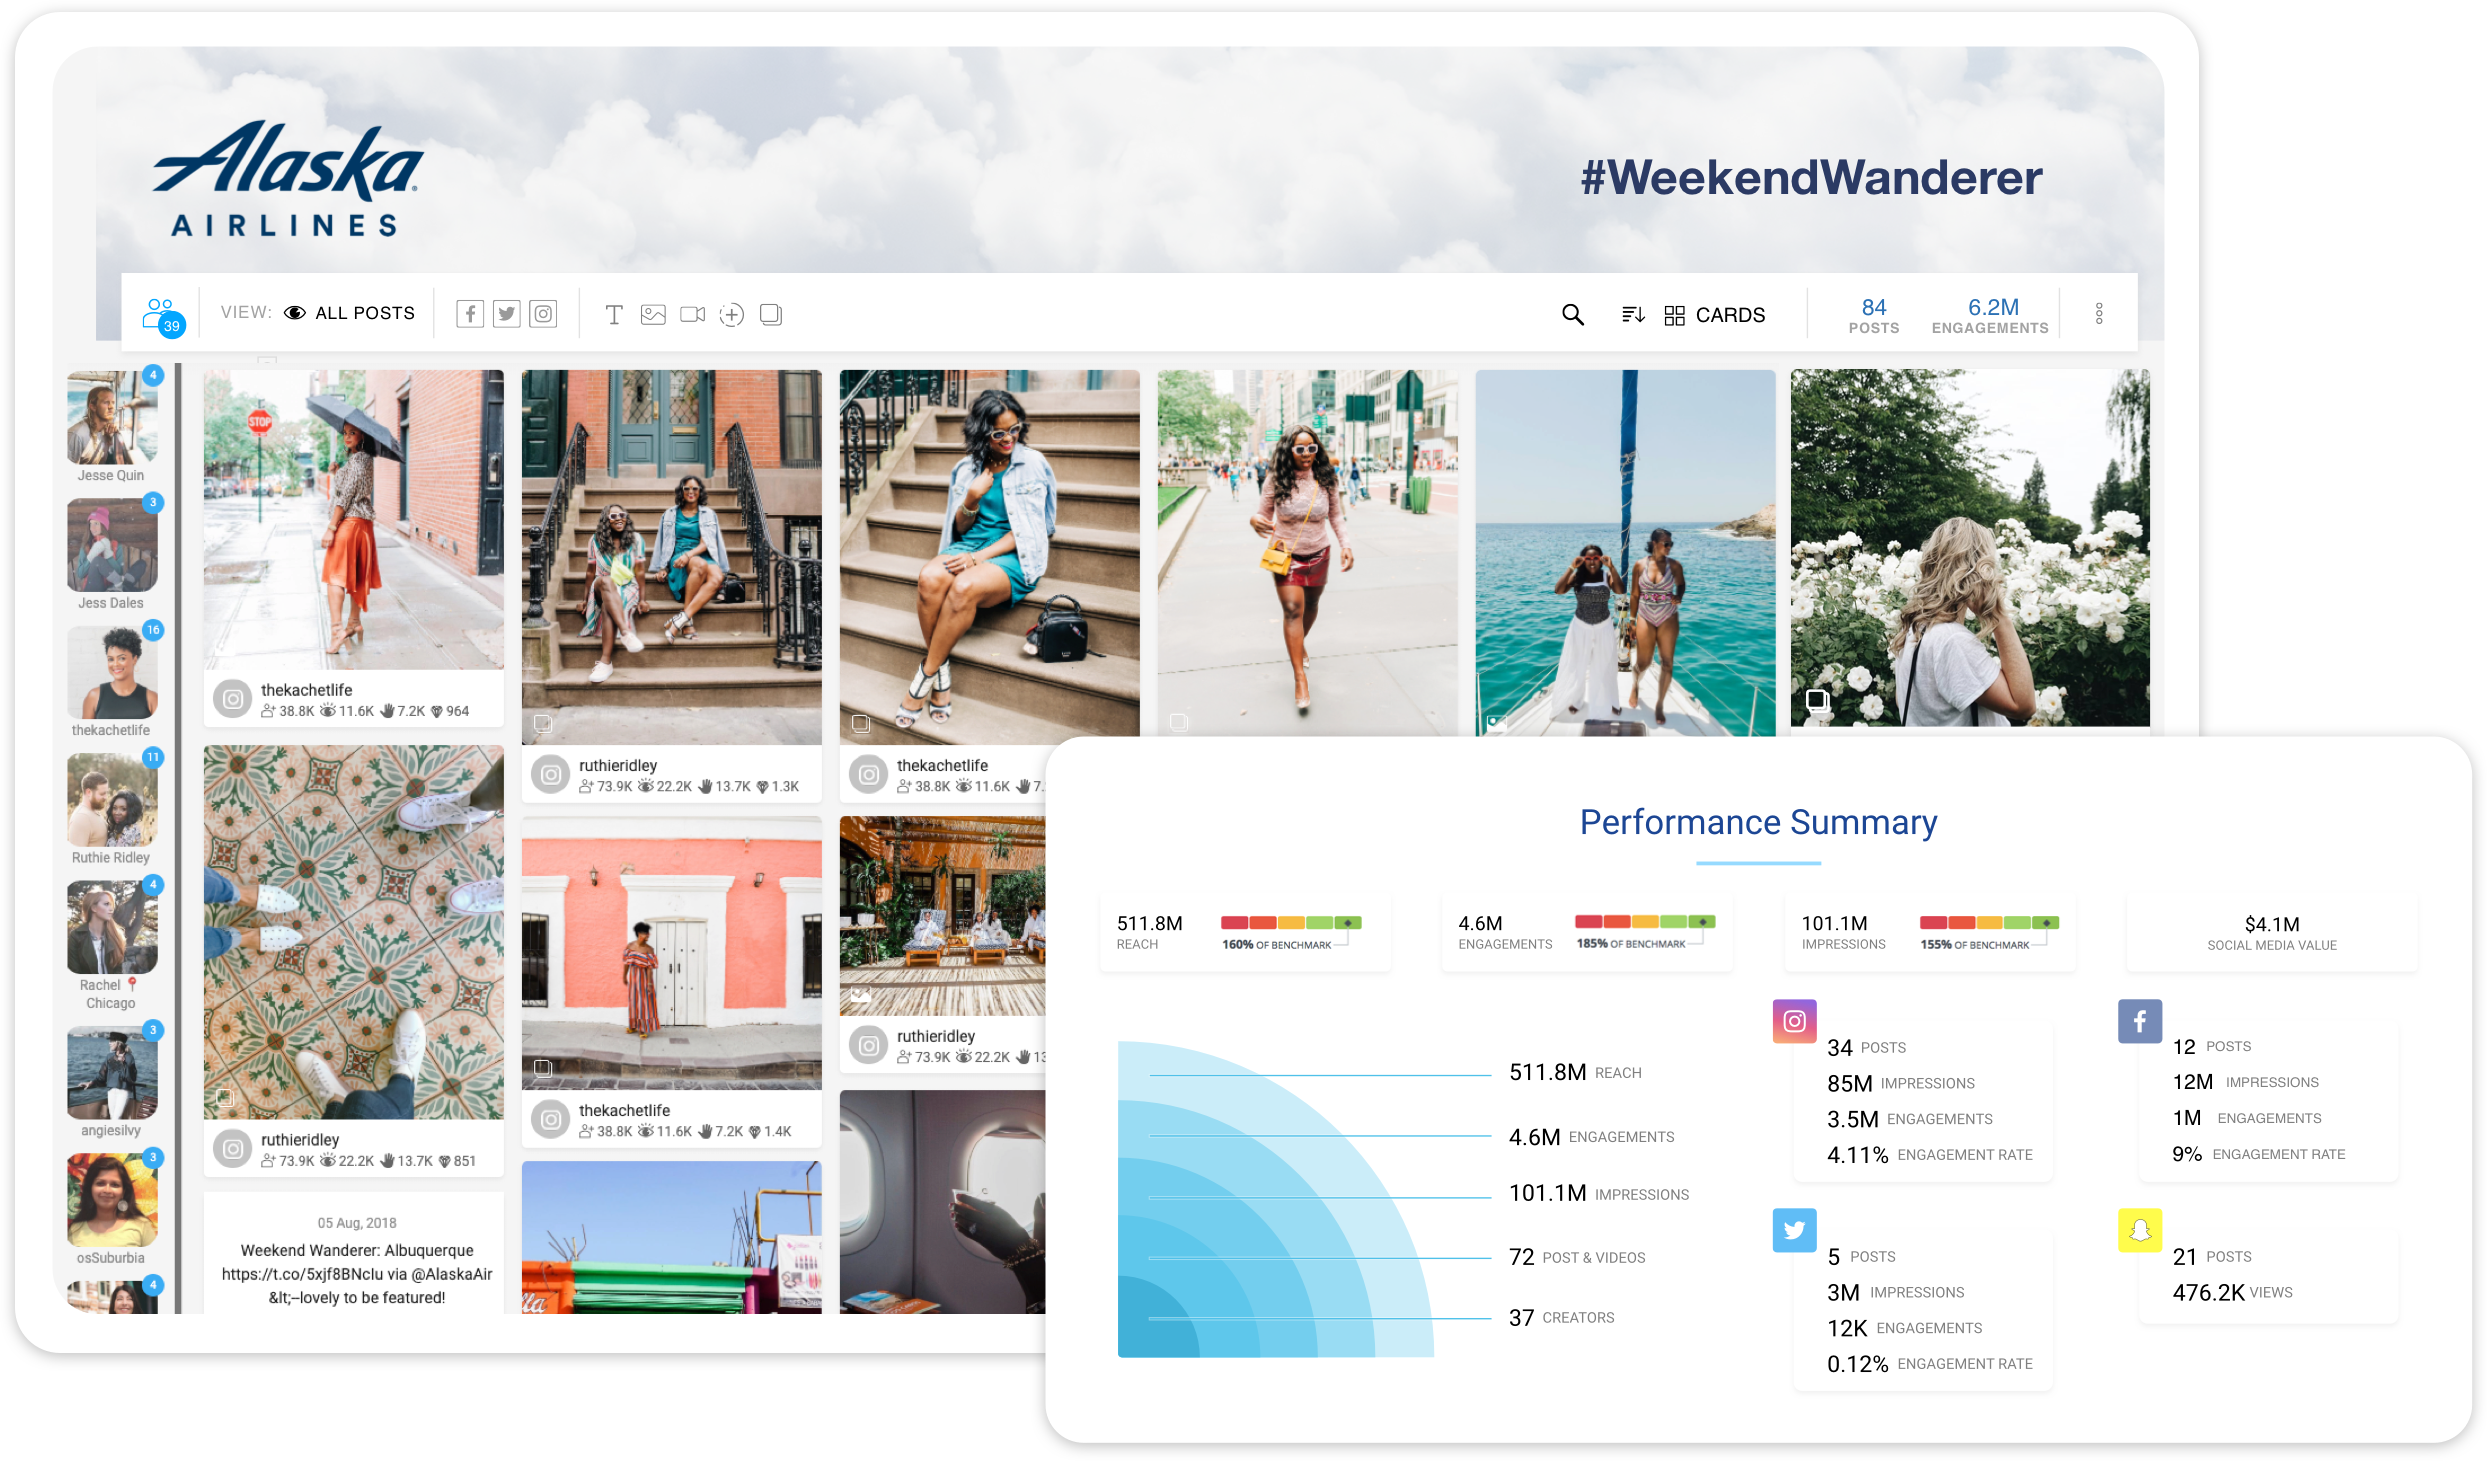2487x1461 pixels.
Task: Open the sailboat ocean photo
Action: (x=1625, y=553)
